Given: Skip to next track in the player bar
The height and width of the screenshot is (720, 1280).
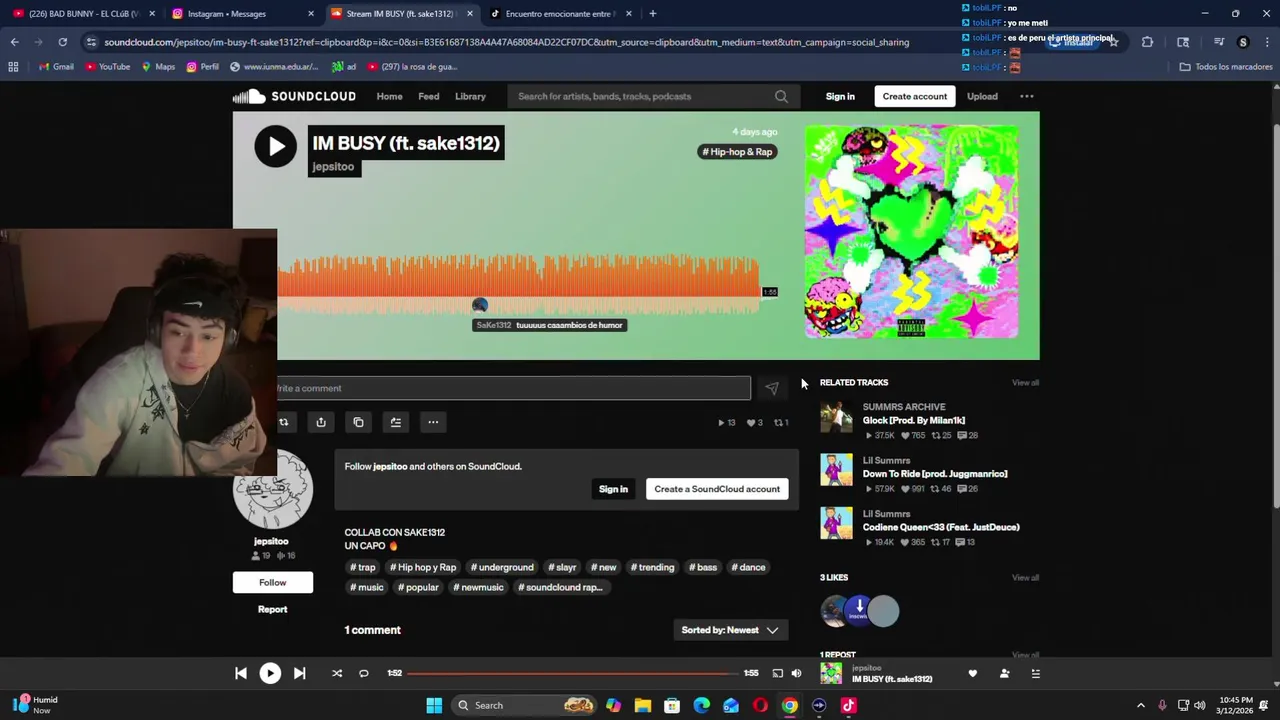Looking at the screenshot, I should (x=299, y=673).
